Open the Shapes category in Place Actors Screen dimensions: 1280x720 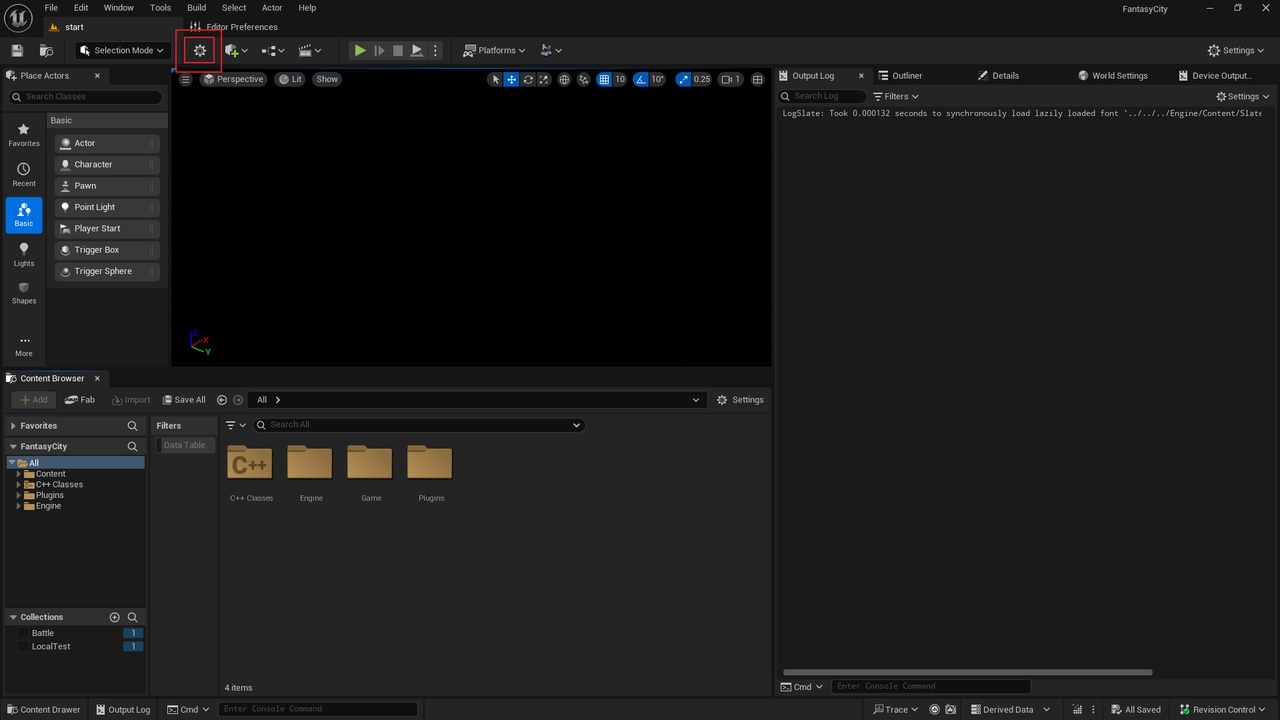click(24, 292)
